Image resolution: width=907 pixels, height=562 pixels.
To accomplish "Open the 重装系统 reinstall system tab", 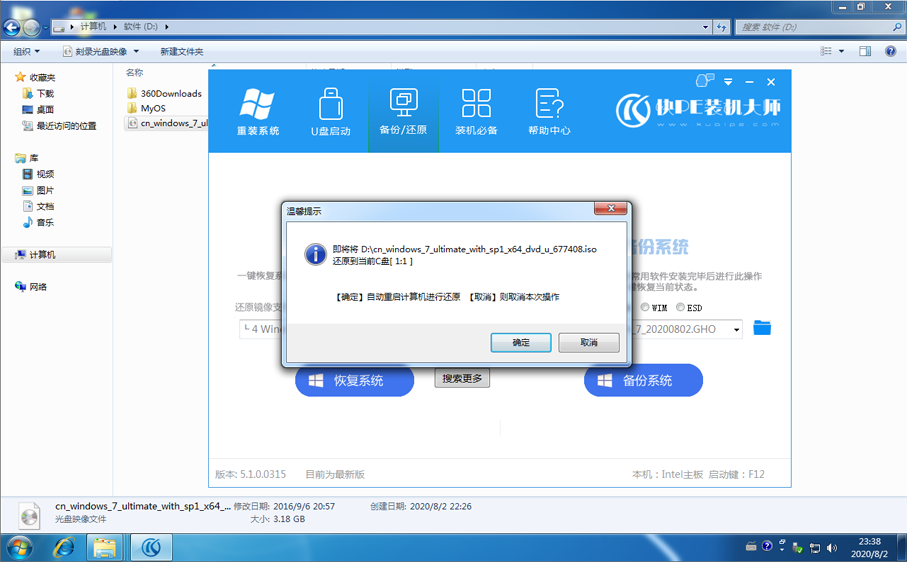I will [x=258, y=112].
